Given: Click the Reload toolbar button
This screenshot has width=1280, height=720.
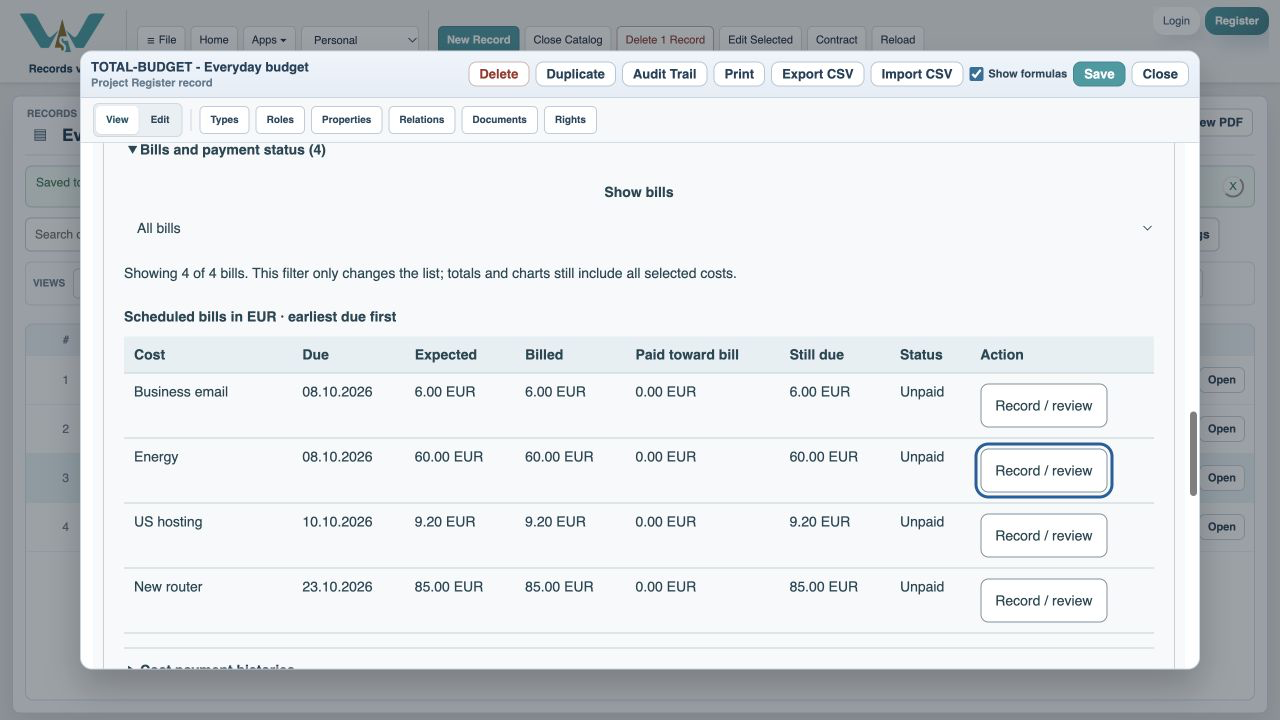Looking at the screenshot, I should coord(898,40).
